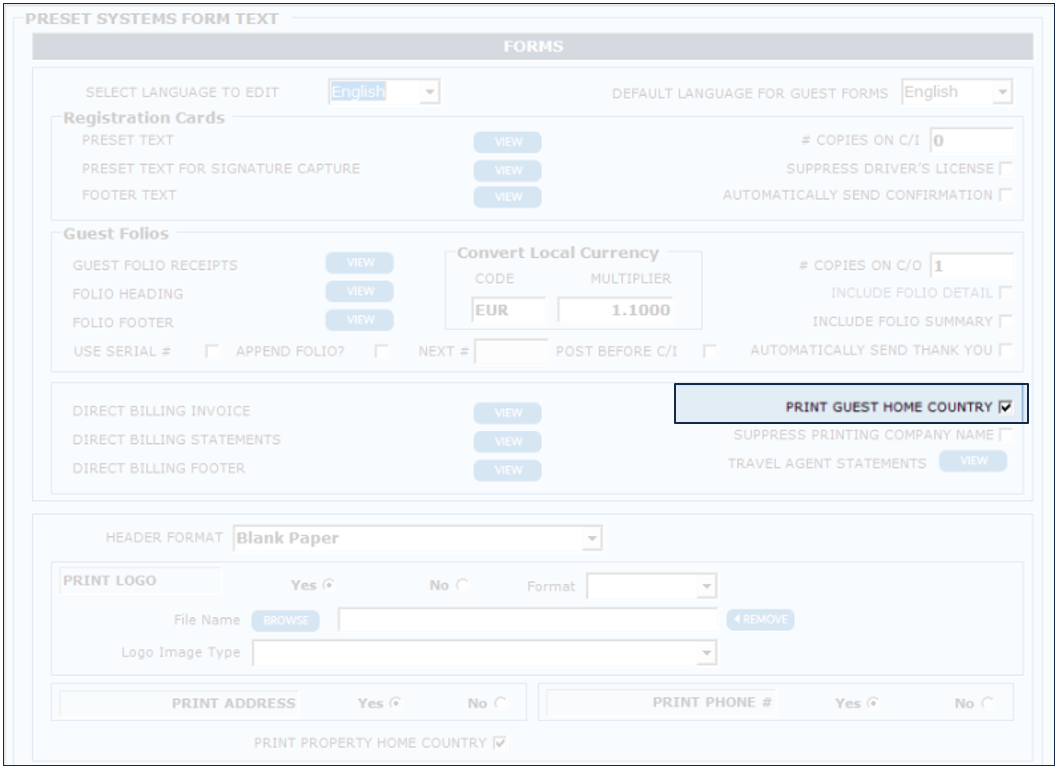The width and height of the screenshot is (1058, 770).
Task: Check Automatically Send Confirmation option
Action: [1005, 196]
